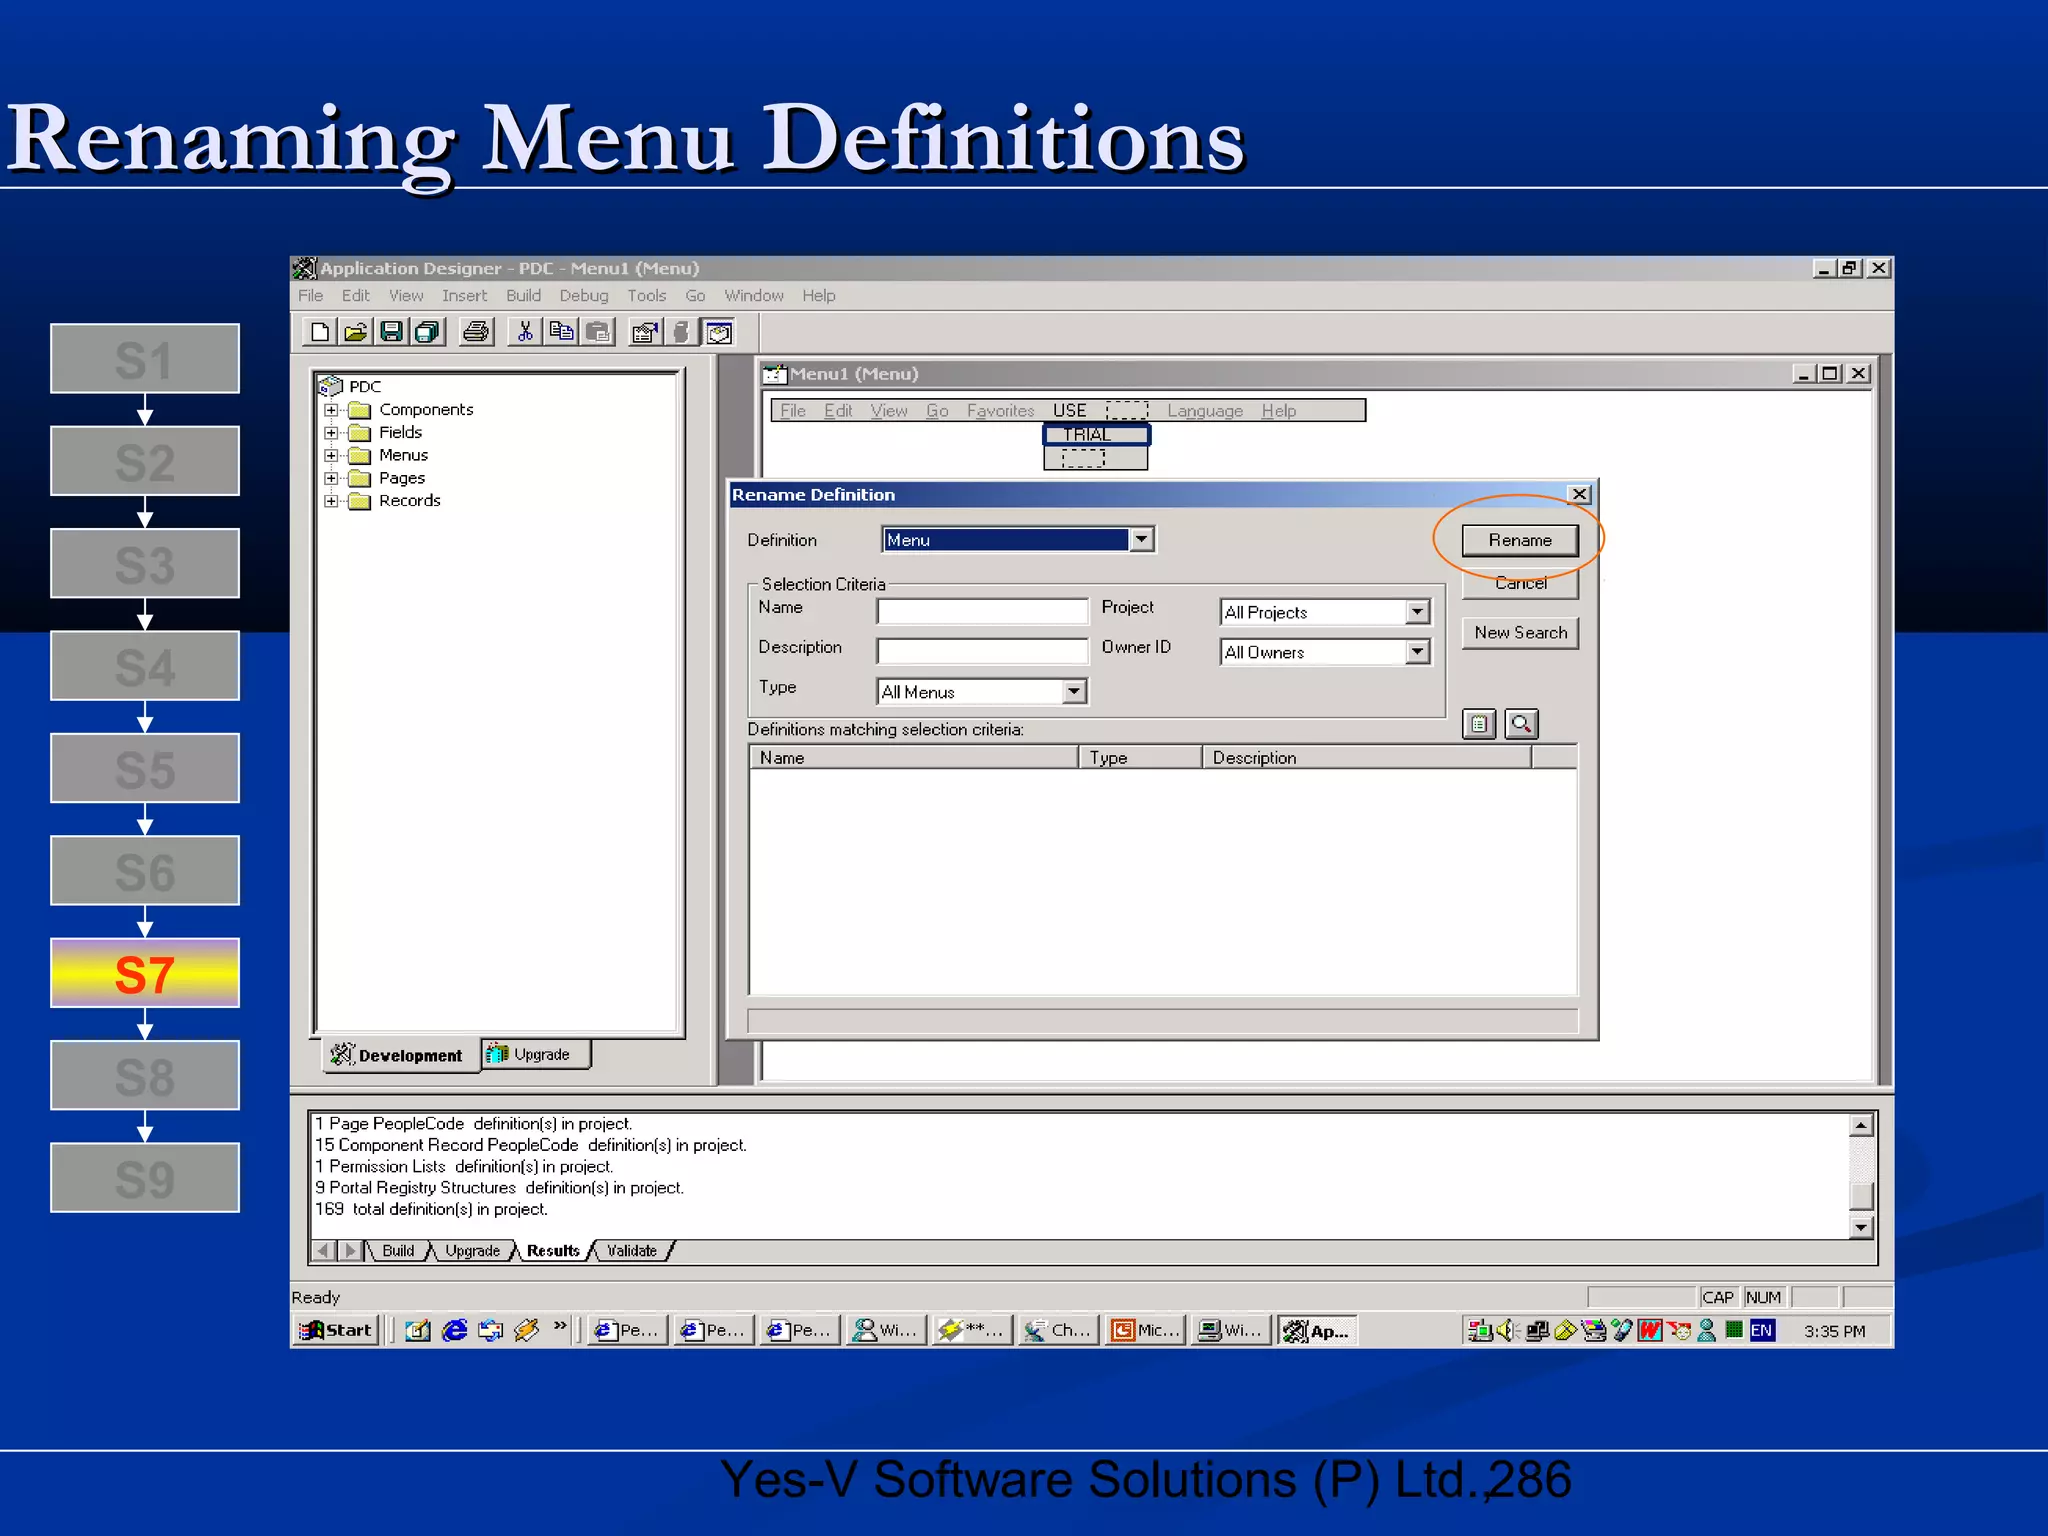Close the Rename Definition dialog
The height and width of the screenshot is (1536, 2048).
coord(1579,494)
